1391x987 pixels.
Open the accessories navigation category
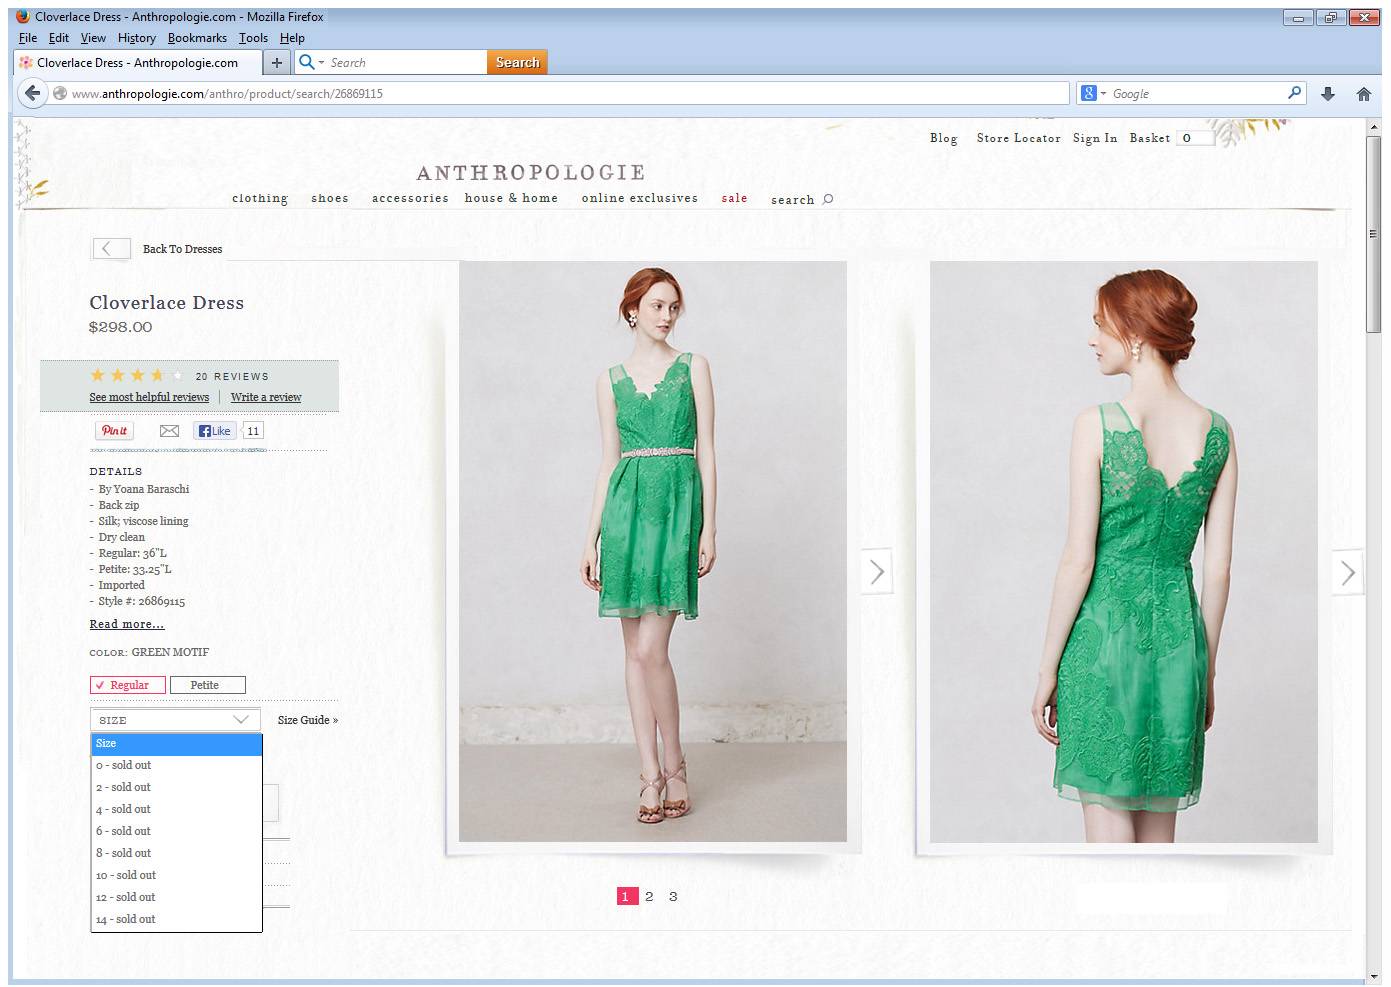410,198
